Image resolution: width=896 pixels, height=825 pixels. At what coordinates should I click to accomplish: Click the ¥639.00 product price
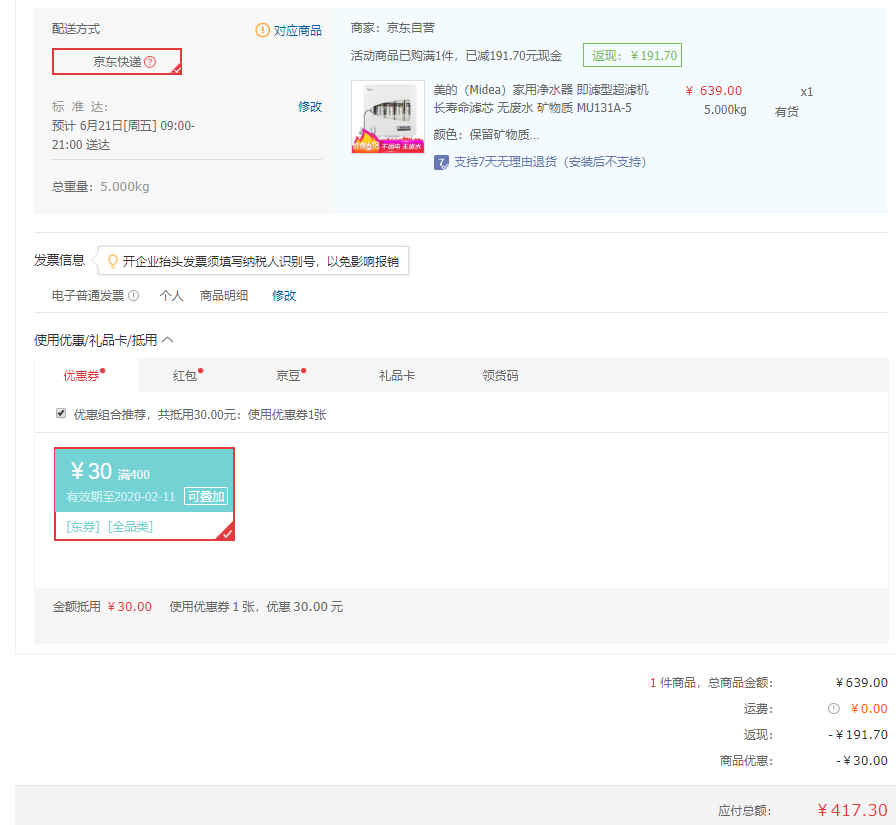714,91
